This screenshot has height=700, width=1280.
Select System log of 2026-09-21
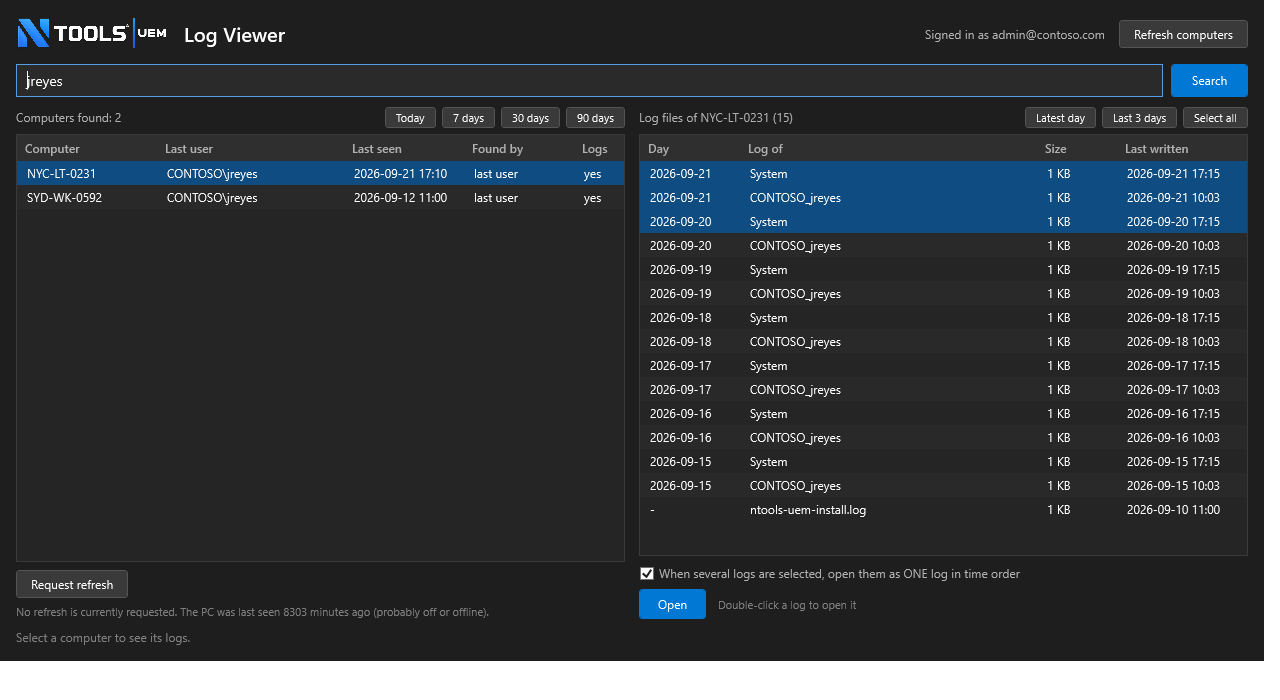(x=943, y=174)
